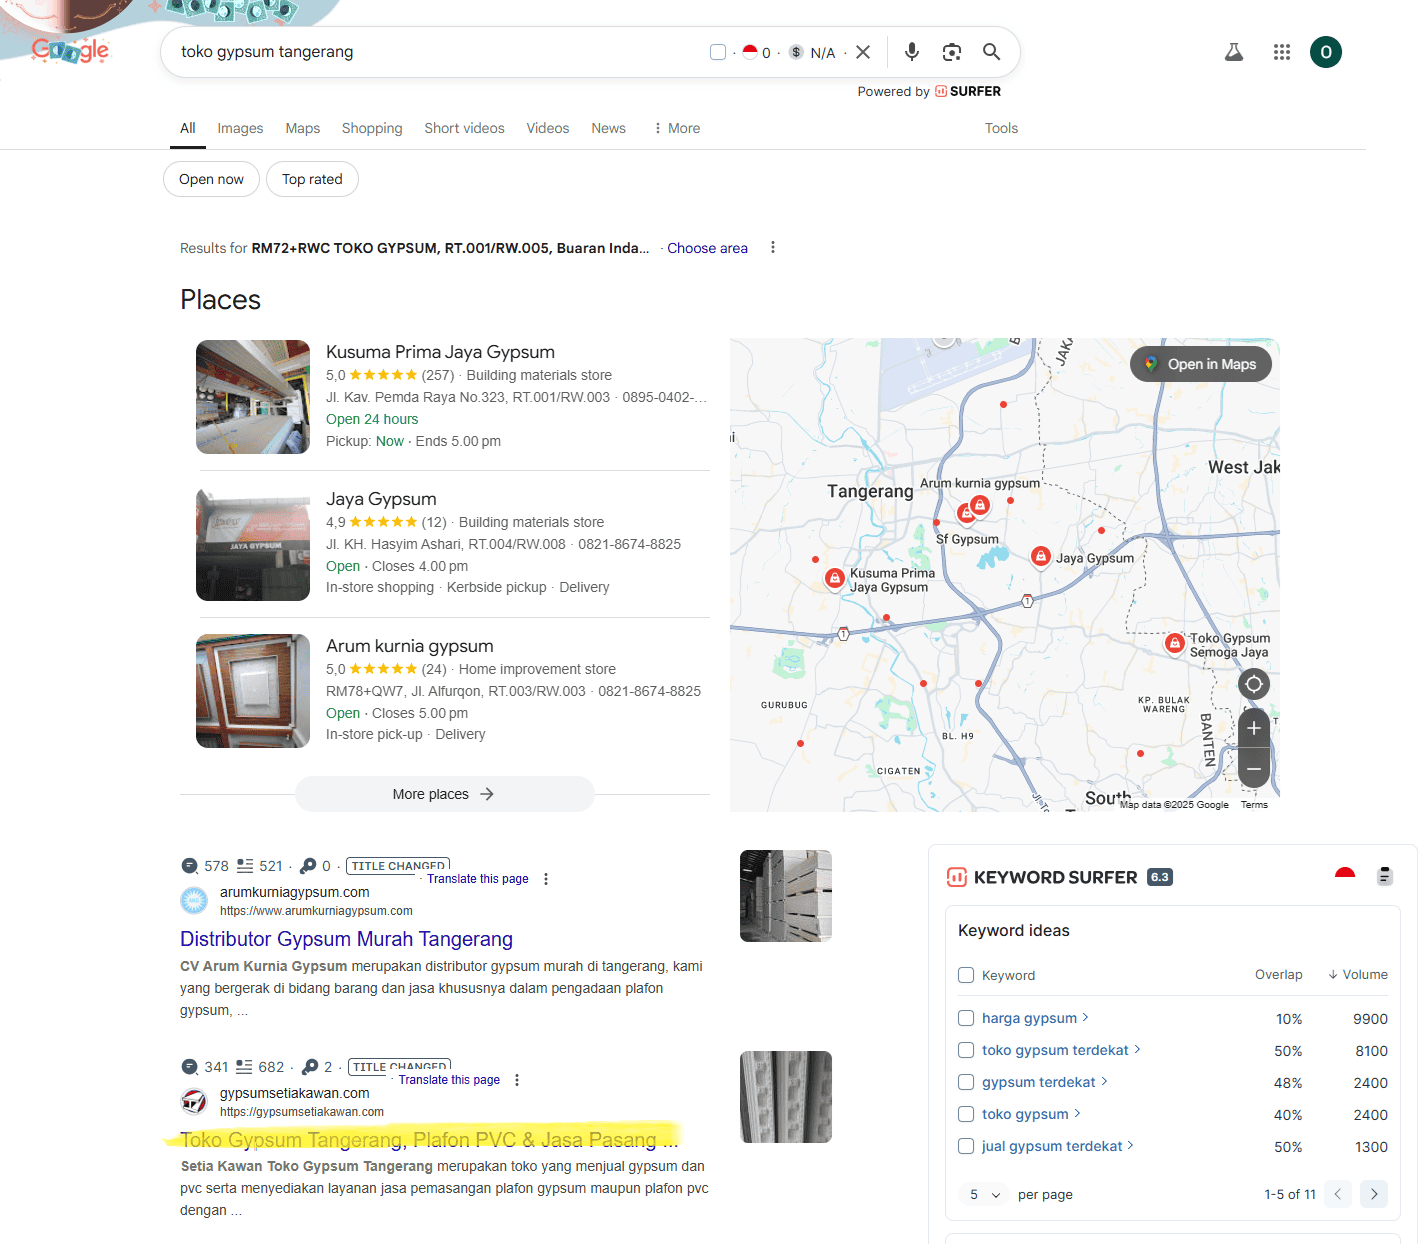
Task: Tick the 'harga gypsum' keyword checkbox
Action: tap(966, 1018)
